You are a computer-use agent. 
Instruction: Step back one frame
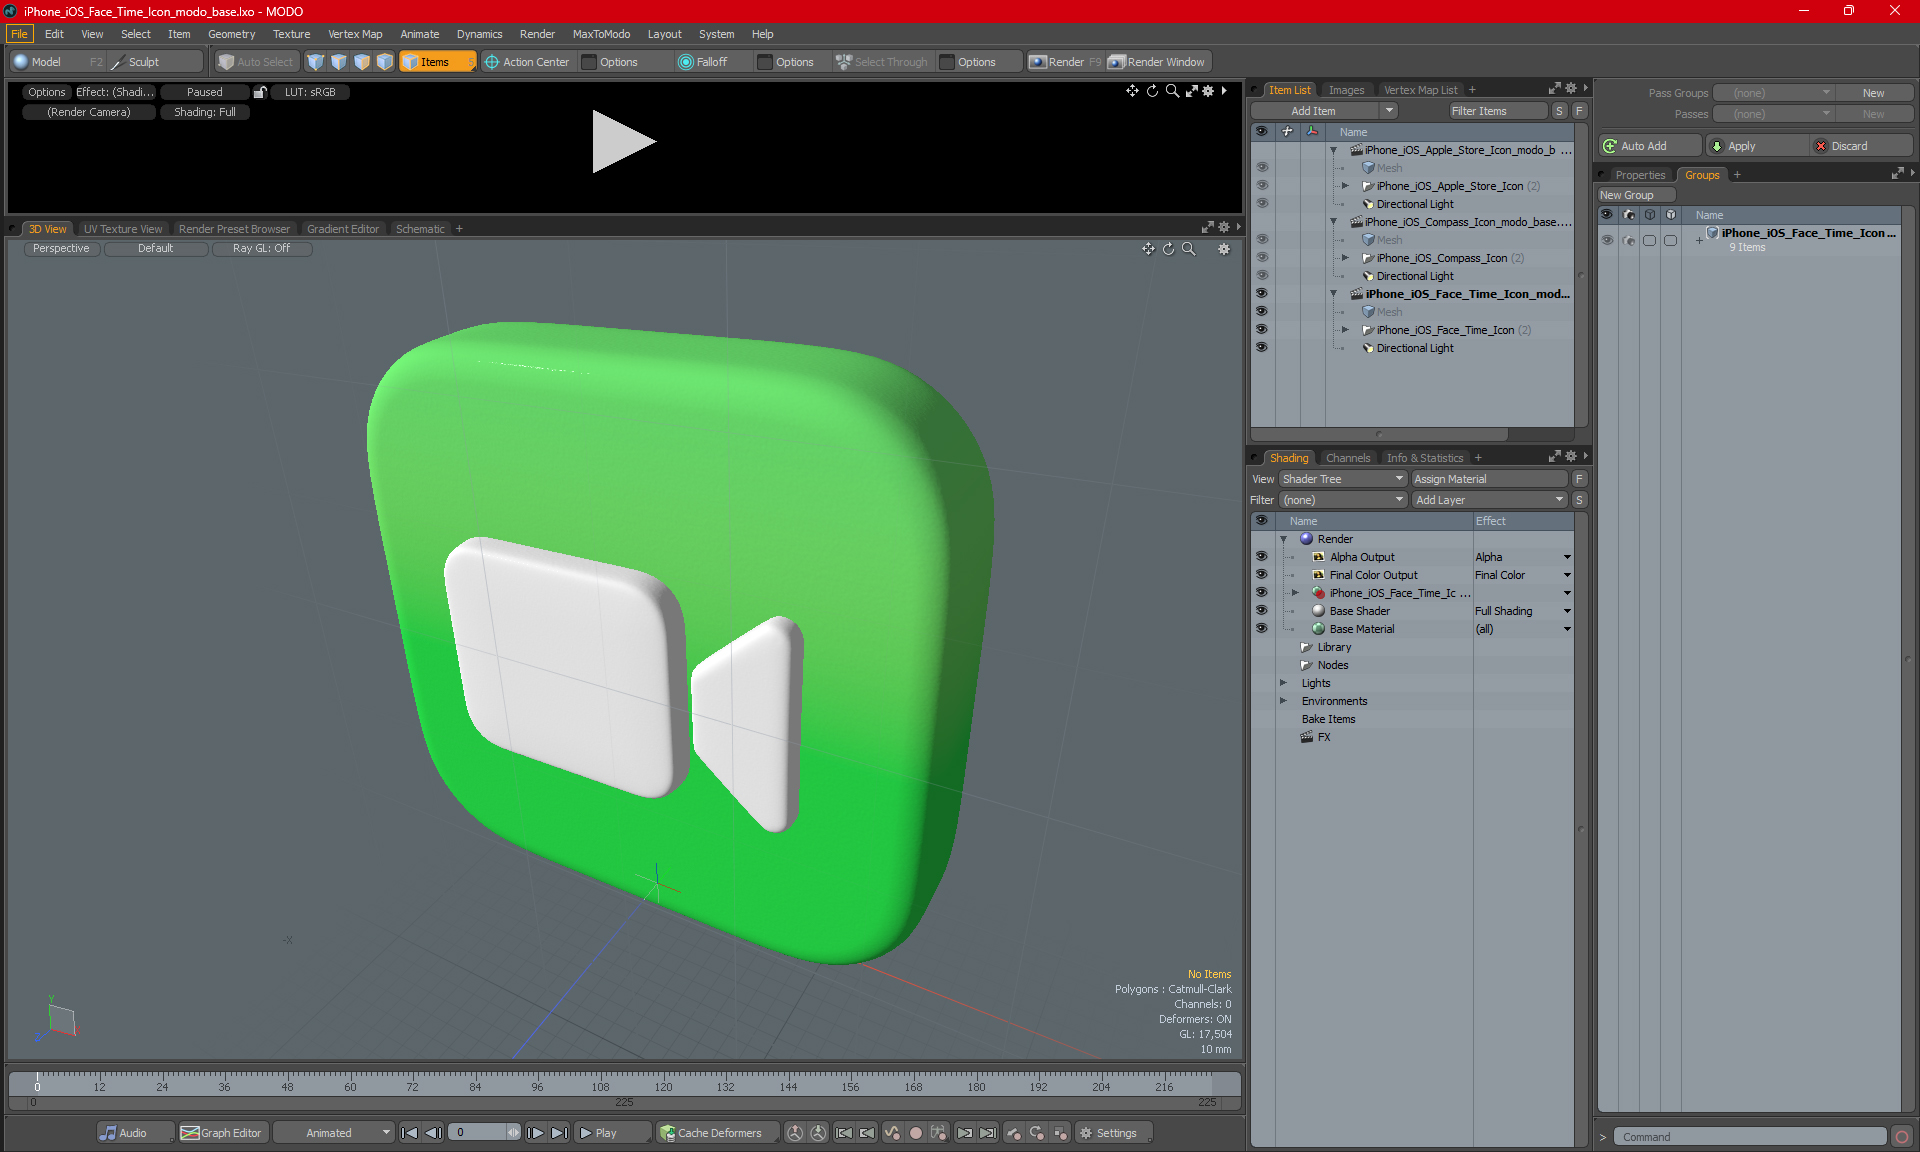433,1133
